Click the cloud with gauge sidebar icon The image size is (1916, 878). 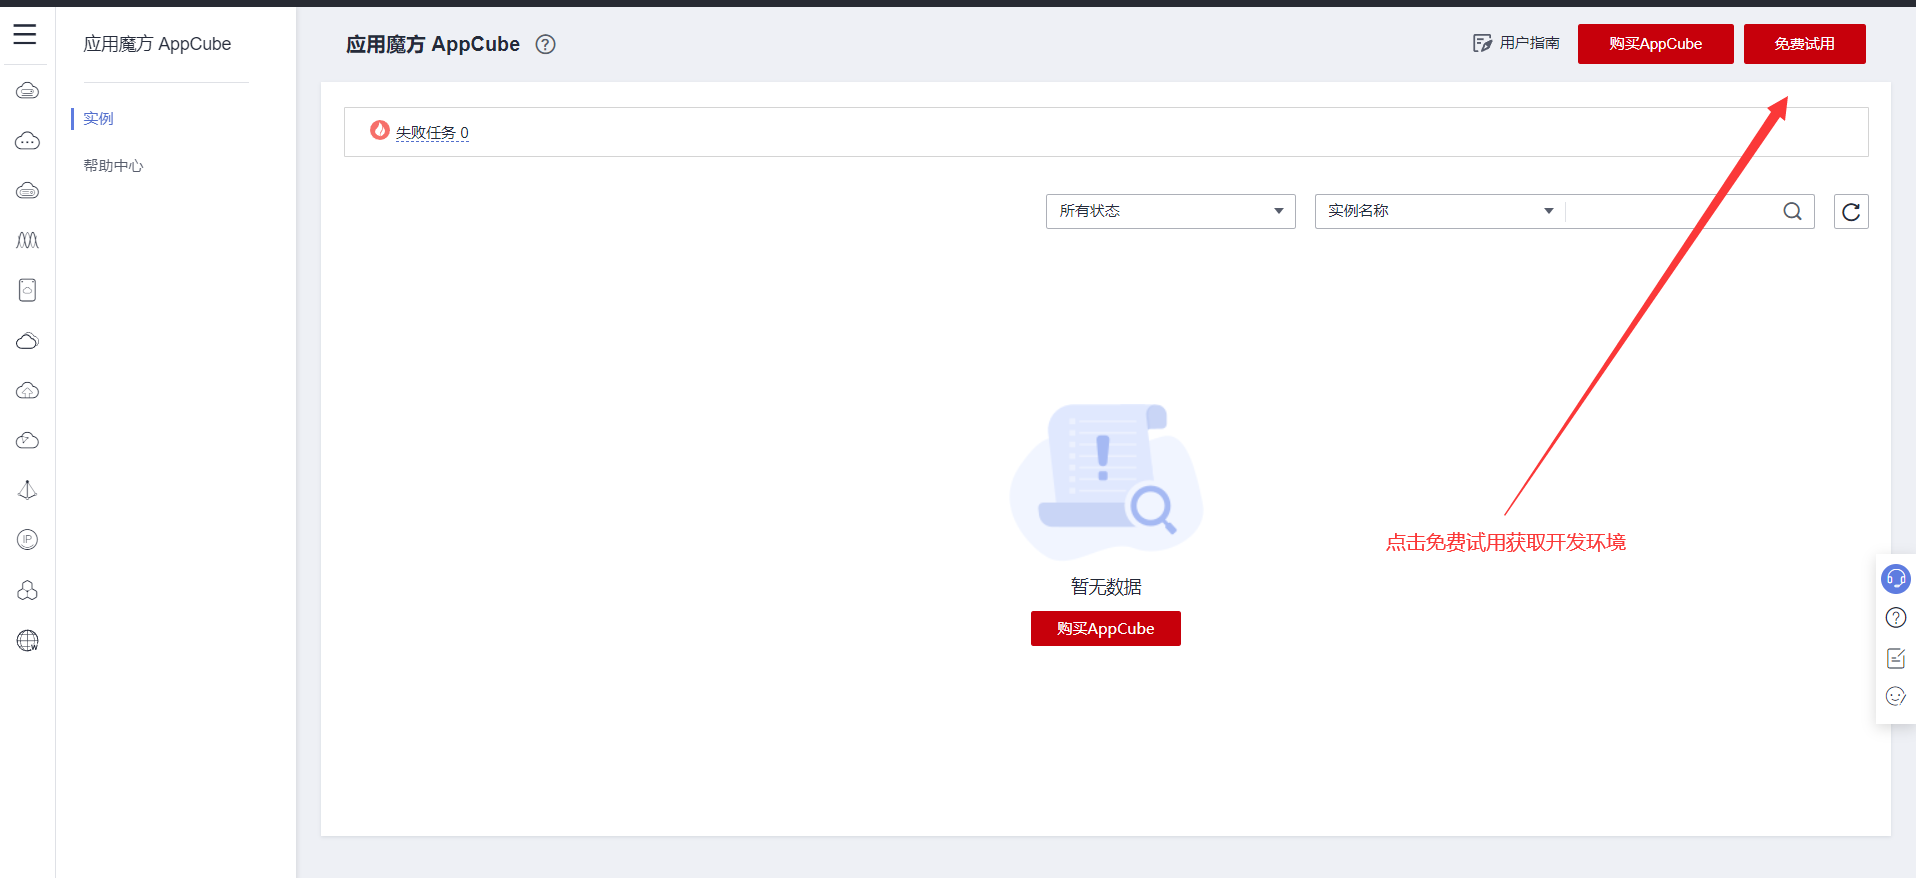click(x=28, y=441)
